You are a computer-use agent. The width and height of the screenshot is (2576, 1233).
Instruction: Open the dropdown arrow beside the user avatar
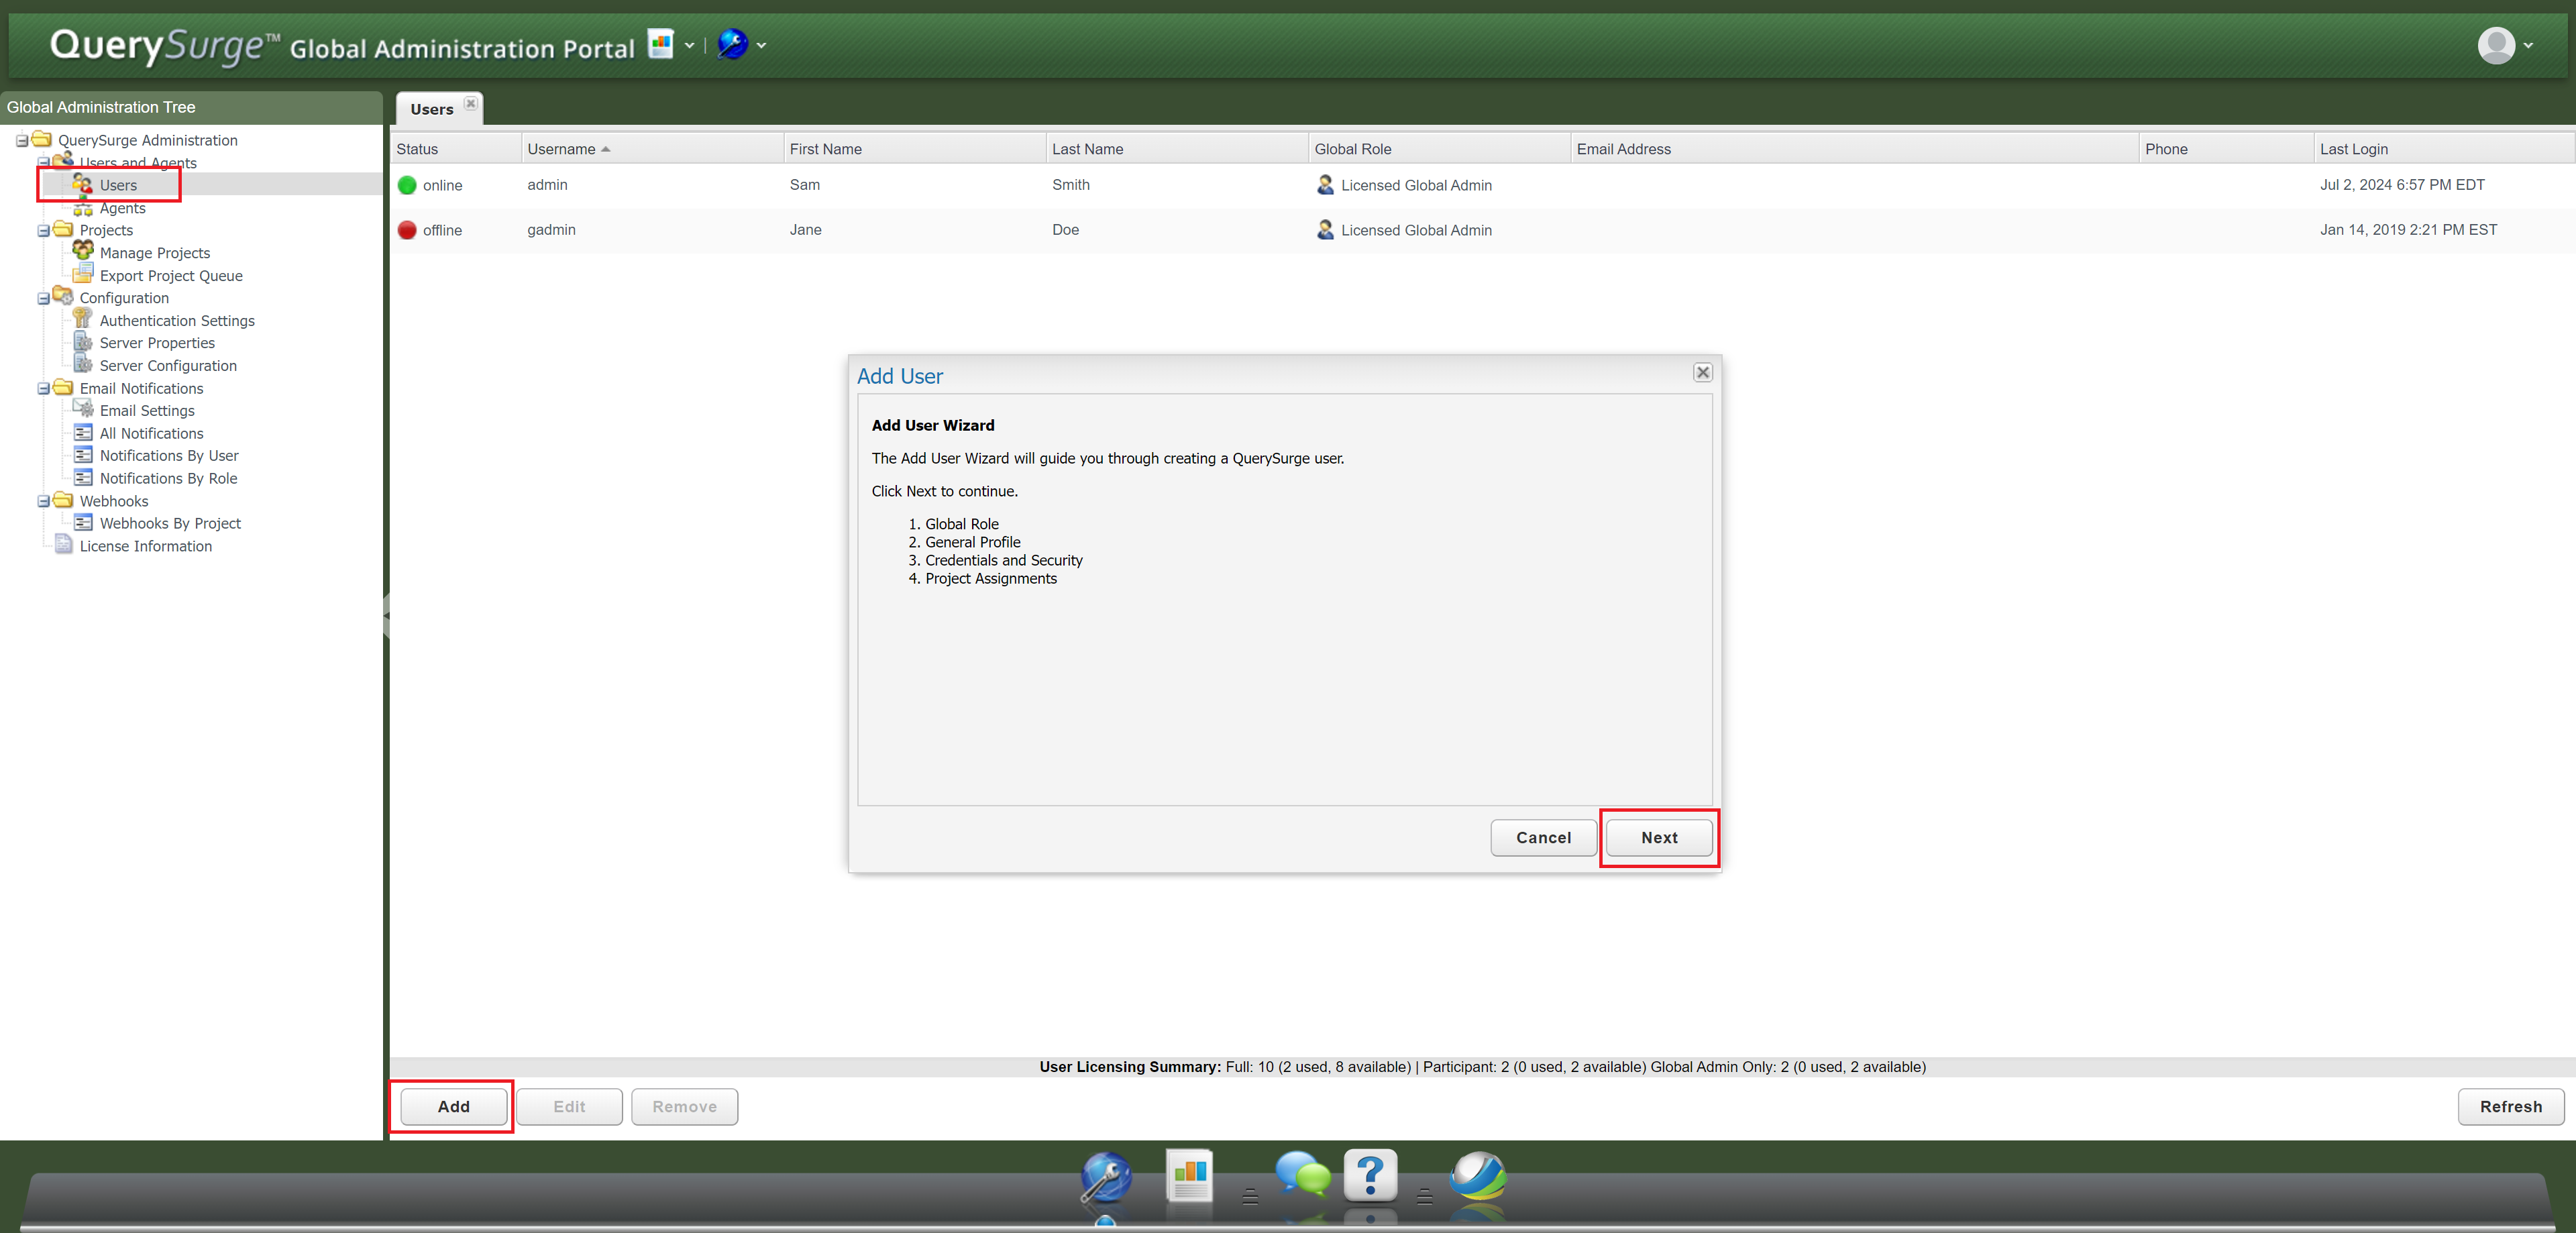tap(2528, 45)
